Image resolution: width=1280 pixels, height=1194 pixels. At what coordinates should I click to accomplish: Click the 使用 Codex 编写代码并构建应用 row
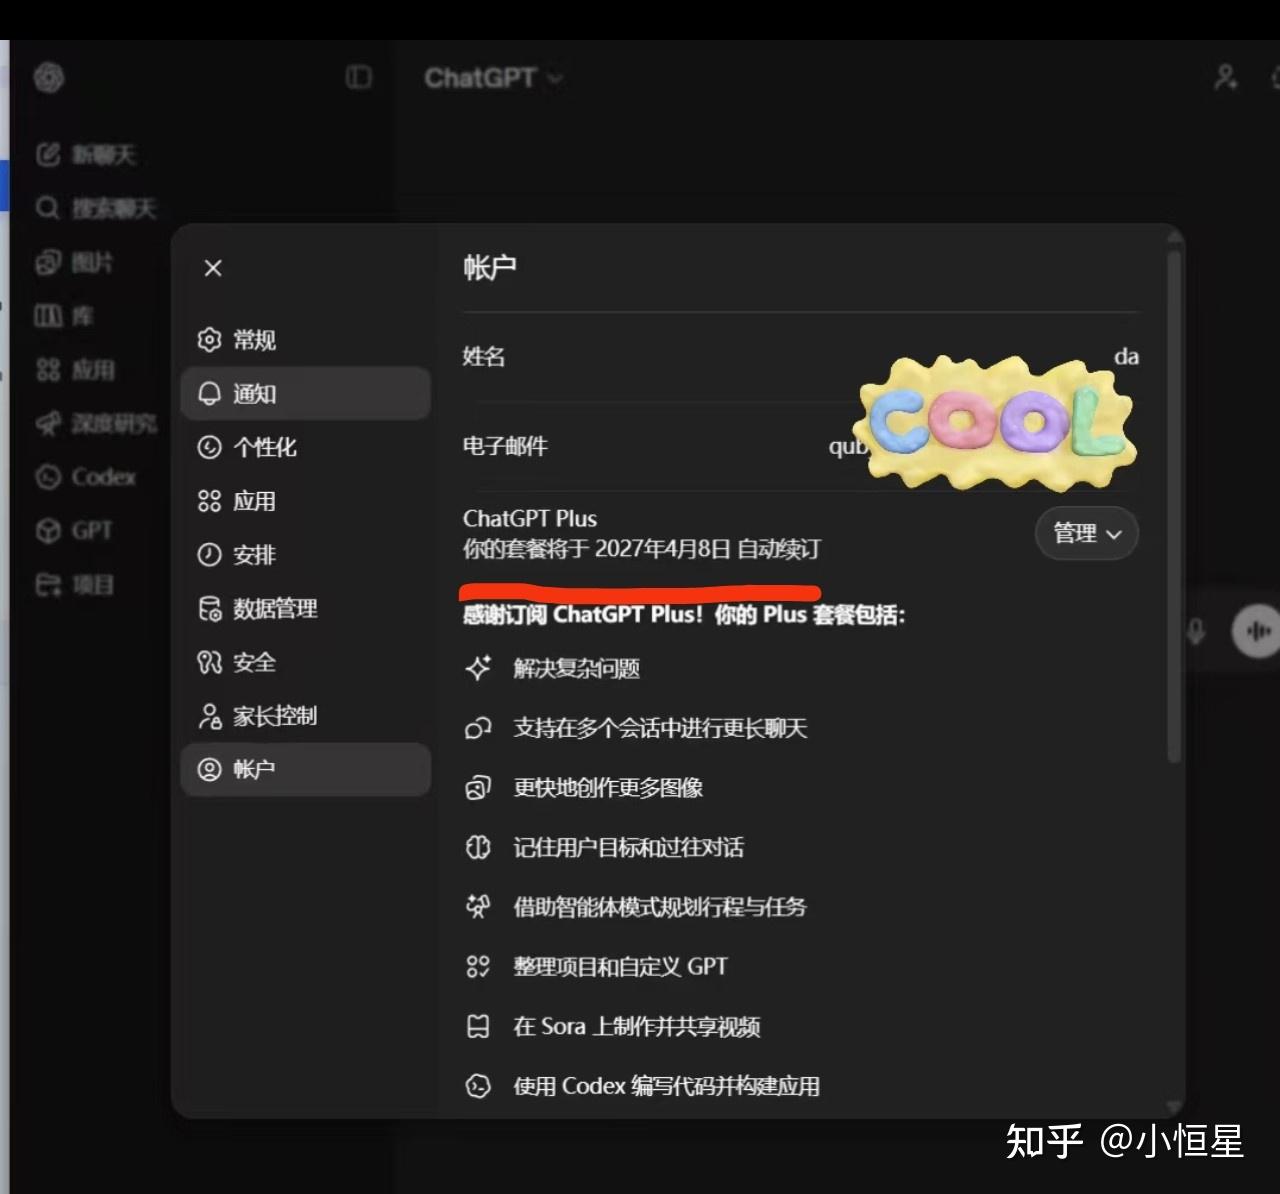(642, 1086)
